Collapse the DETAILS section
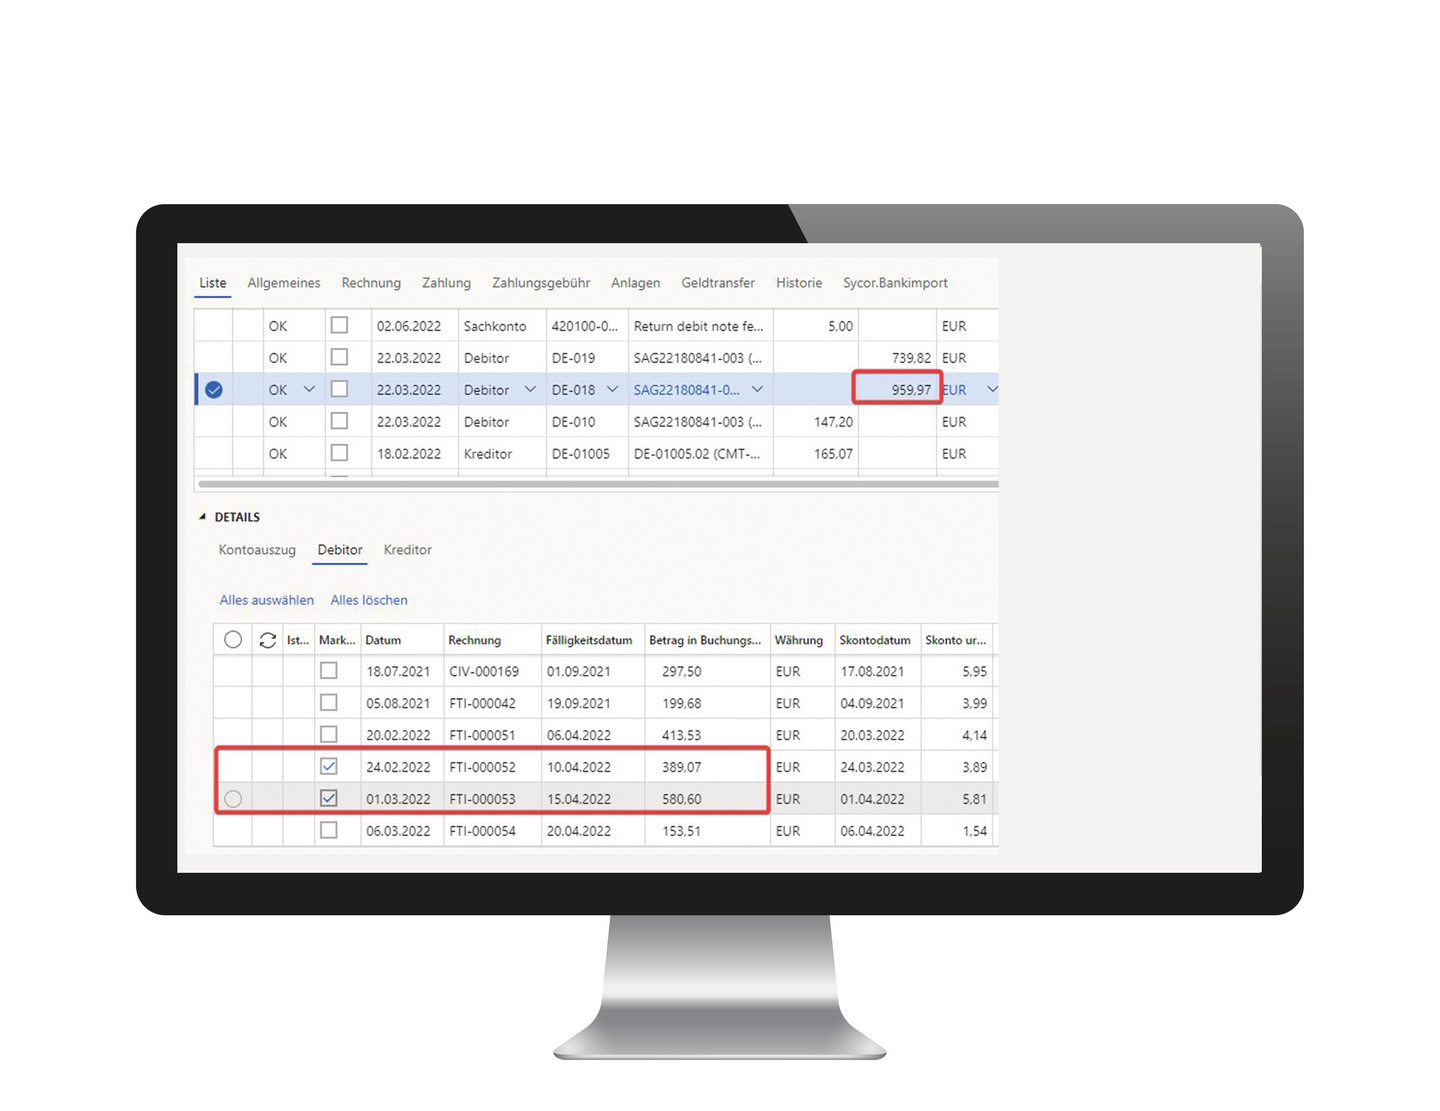The height and width of the screenshot is (1111, 1440). click(x=203, y=517)
